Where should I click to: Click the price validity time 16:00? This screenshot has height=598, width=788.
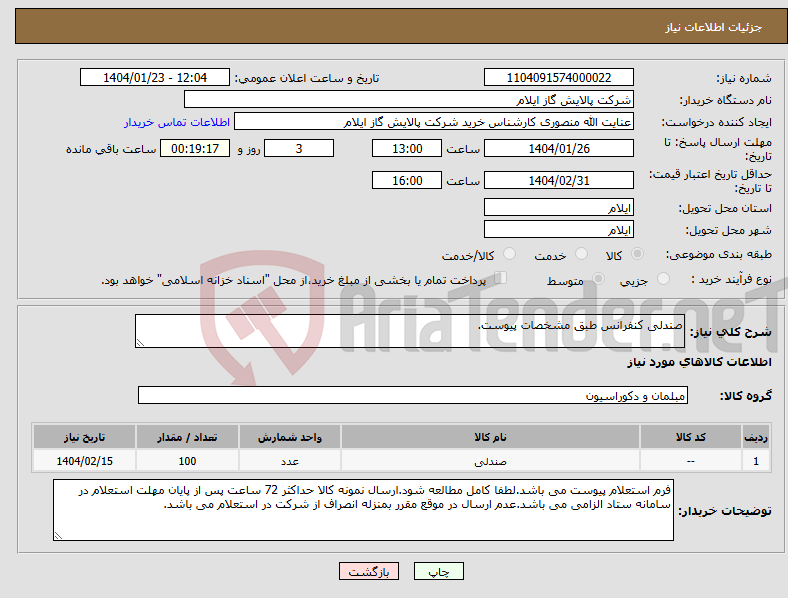click(407, 180)
